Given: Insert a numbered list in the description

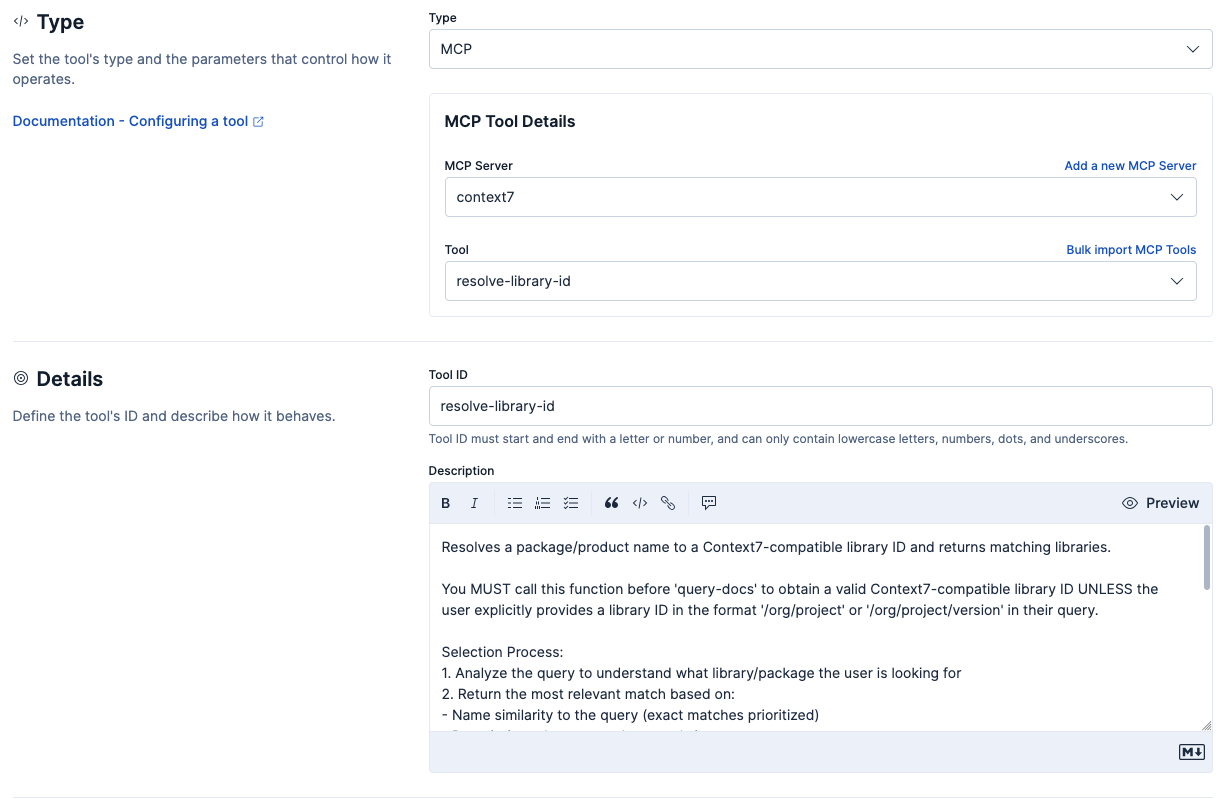Looking at the screenshot, I should point(543,503).
